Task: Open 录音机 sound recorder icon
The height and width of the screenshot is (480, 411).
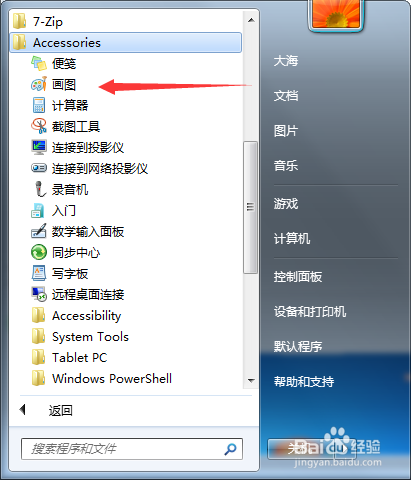Action: (40, 189)
